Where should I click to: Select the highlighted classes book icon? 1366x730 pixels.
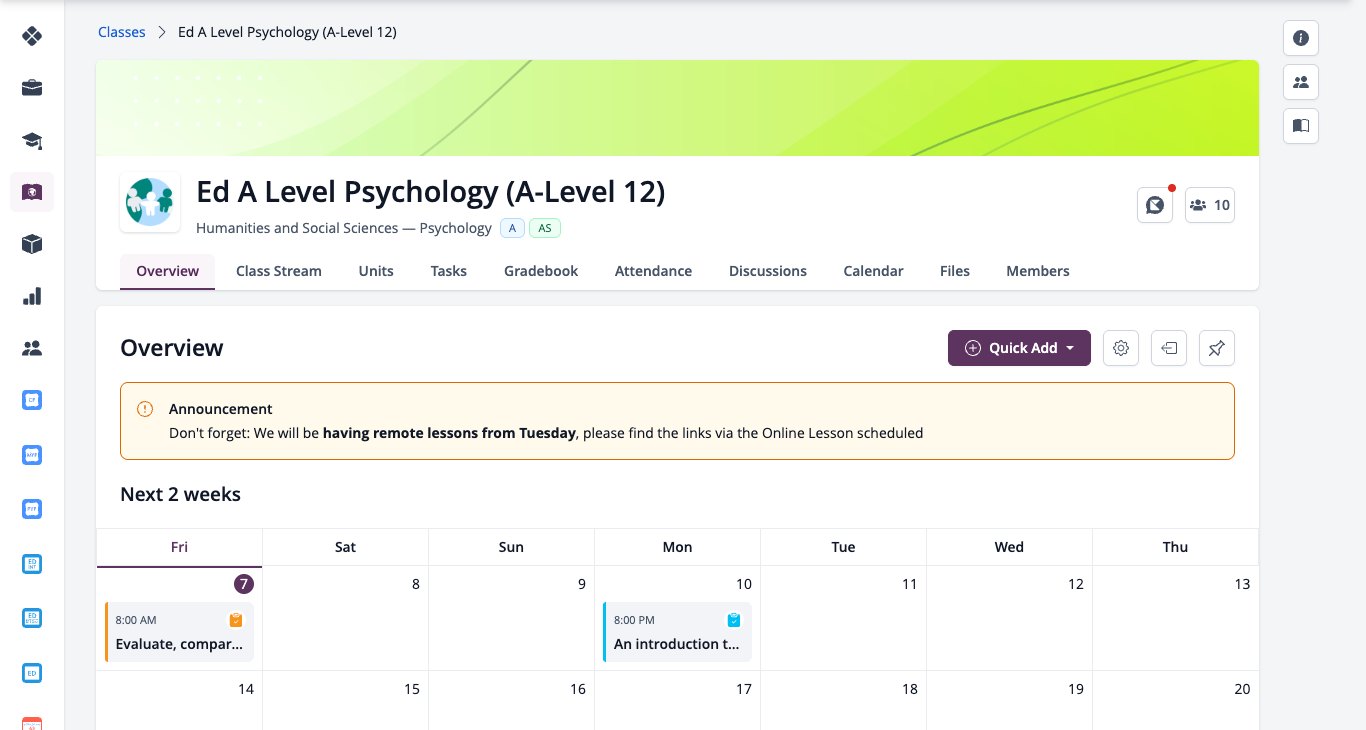pos(32,192)
